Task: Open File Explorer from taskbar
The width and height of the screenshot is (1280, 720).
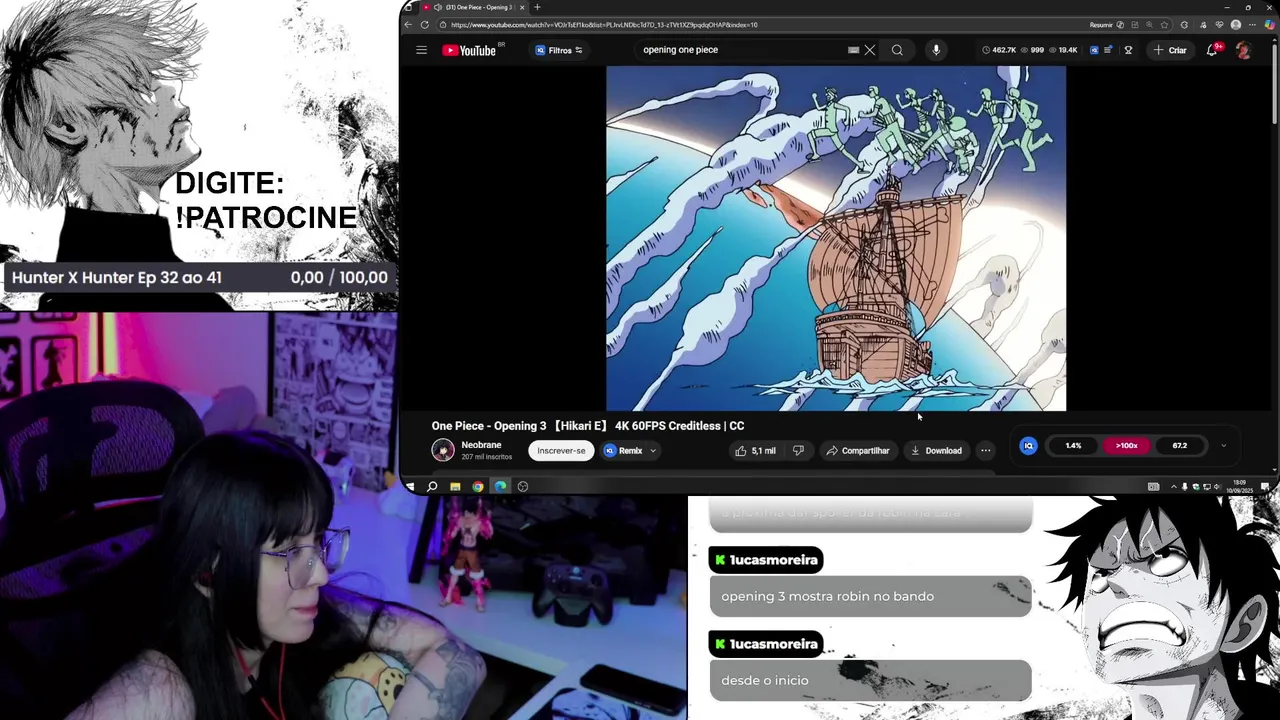Action: [455, 487]
